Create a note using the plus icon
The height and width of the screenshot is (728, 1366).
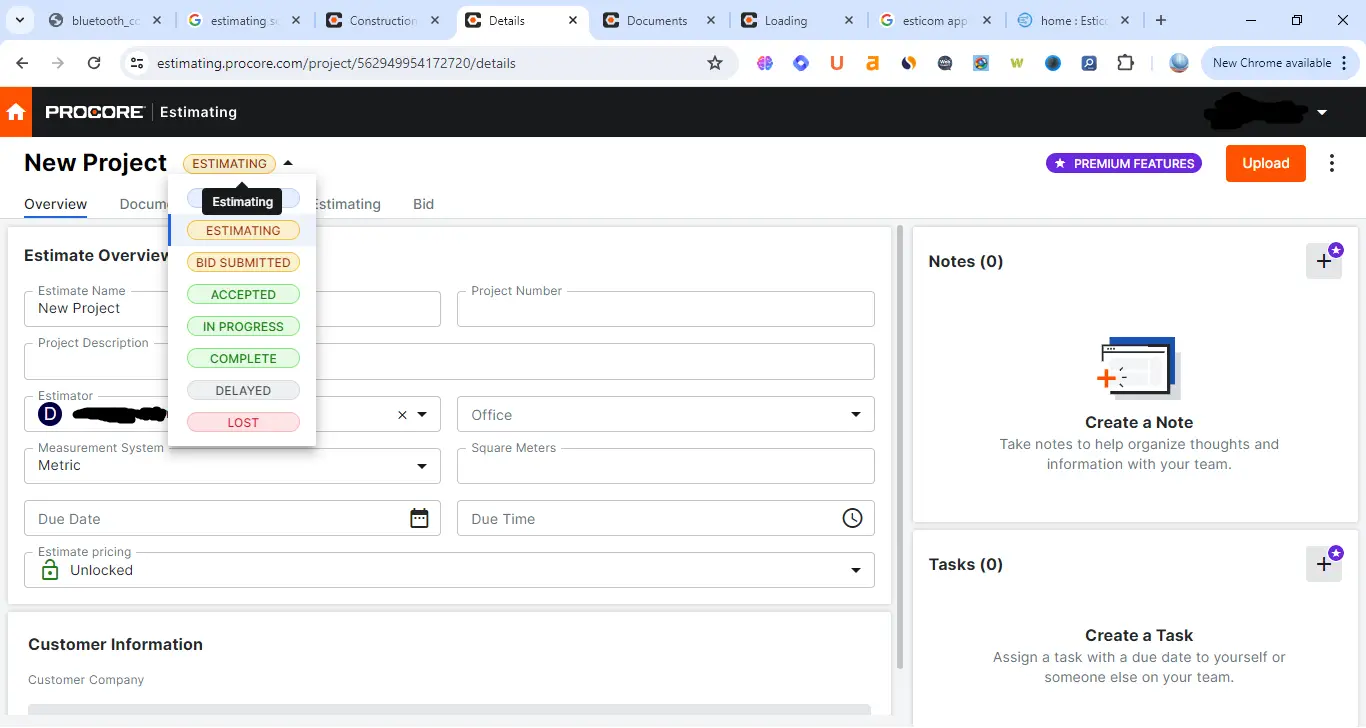point(1324,260)
